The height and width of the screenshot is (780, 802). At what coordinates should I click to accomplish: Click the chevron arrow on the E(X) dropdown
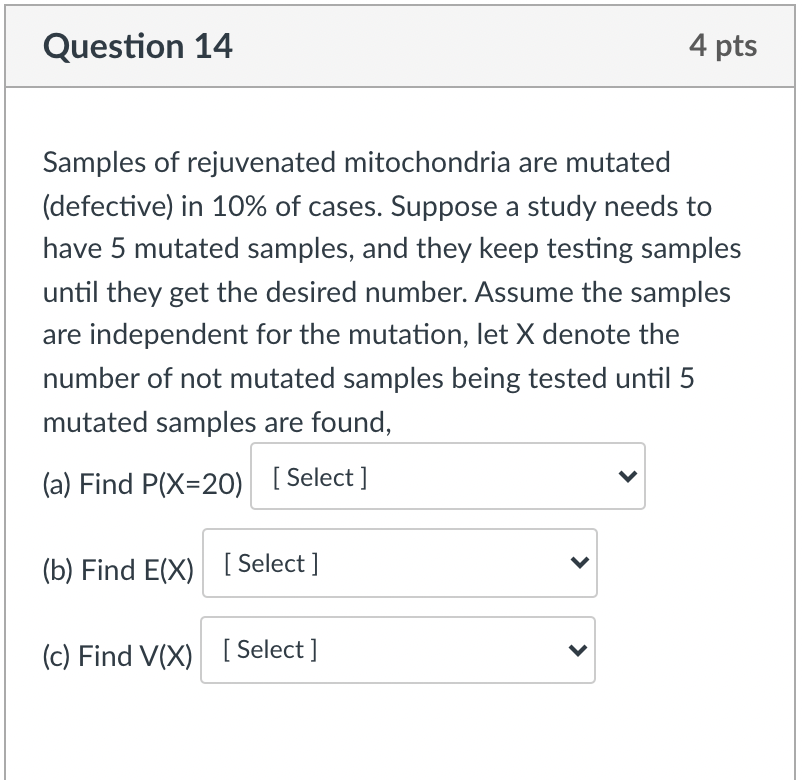click(x=578, y=563)
